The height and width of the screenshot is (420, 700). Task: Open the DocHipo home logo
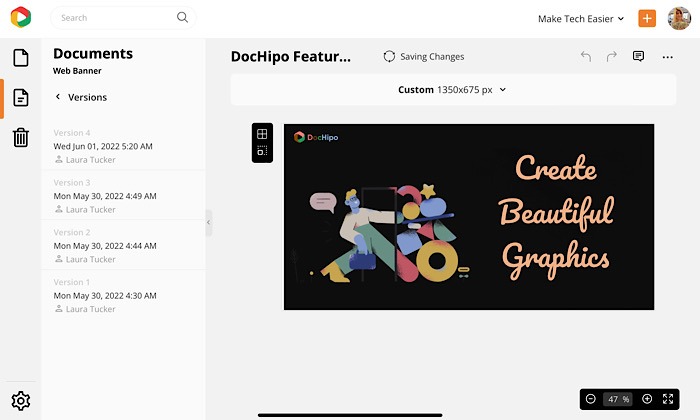[21, 17]
